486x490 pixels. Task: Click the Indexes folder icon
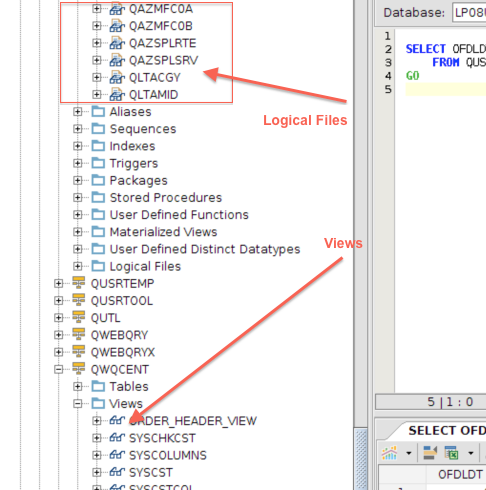coord(98,146)
